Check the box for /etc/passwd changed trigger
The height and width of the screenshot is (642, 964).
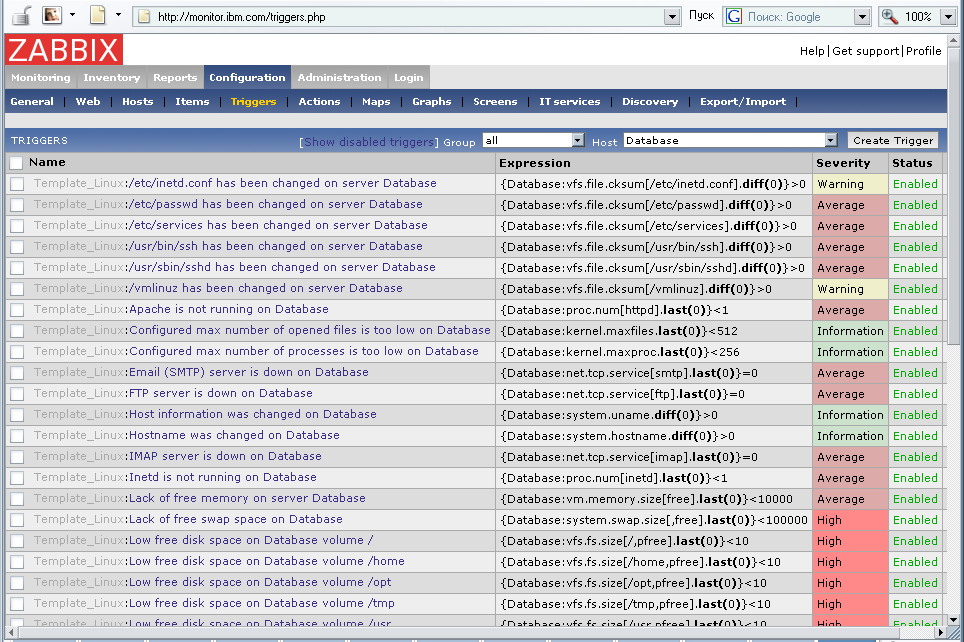pyautogui.click(x=17, y=205)
